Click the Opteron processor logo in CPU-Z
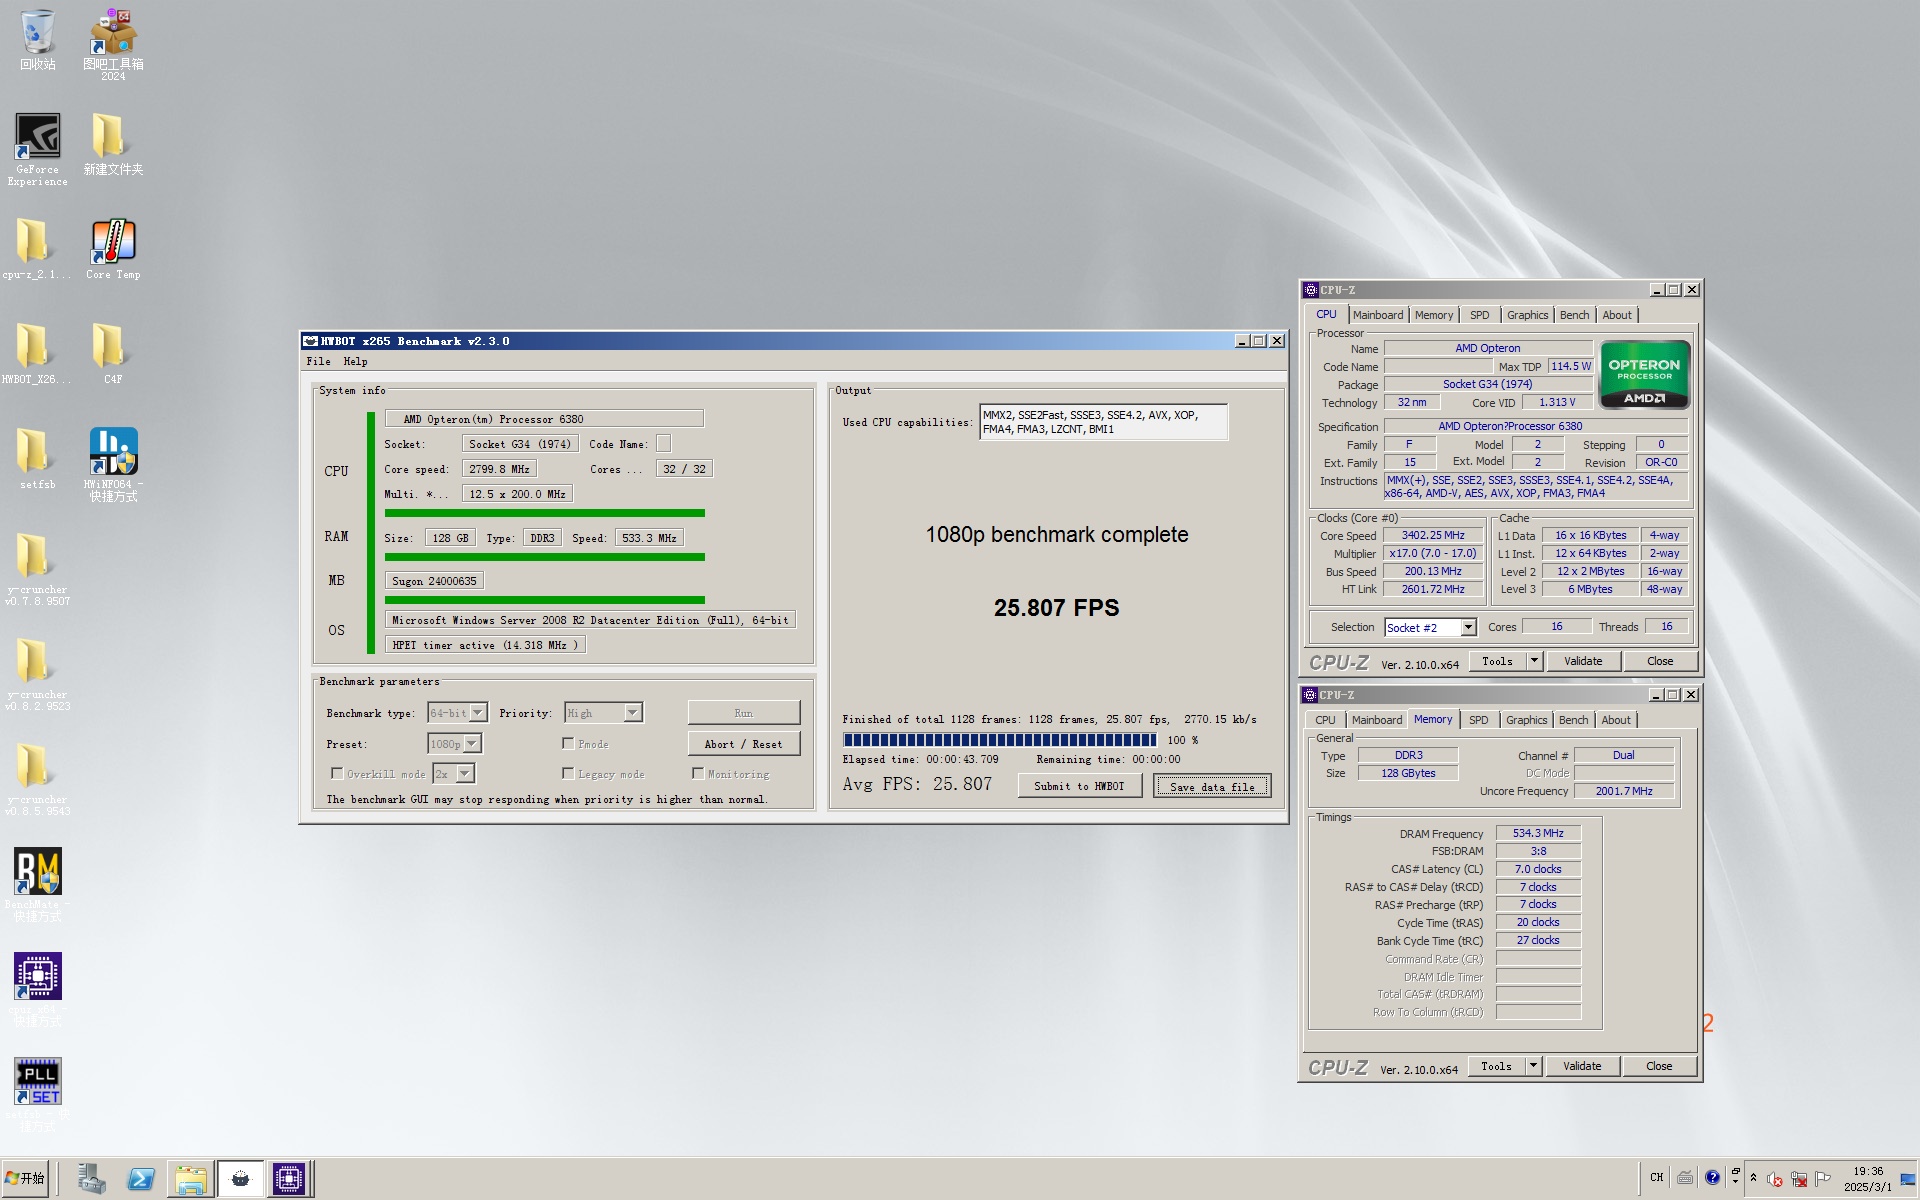 click(1645, 375)
